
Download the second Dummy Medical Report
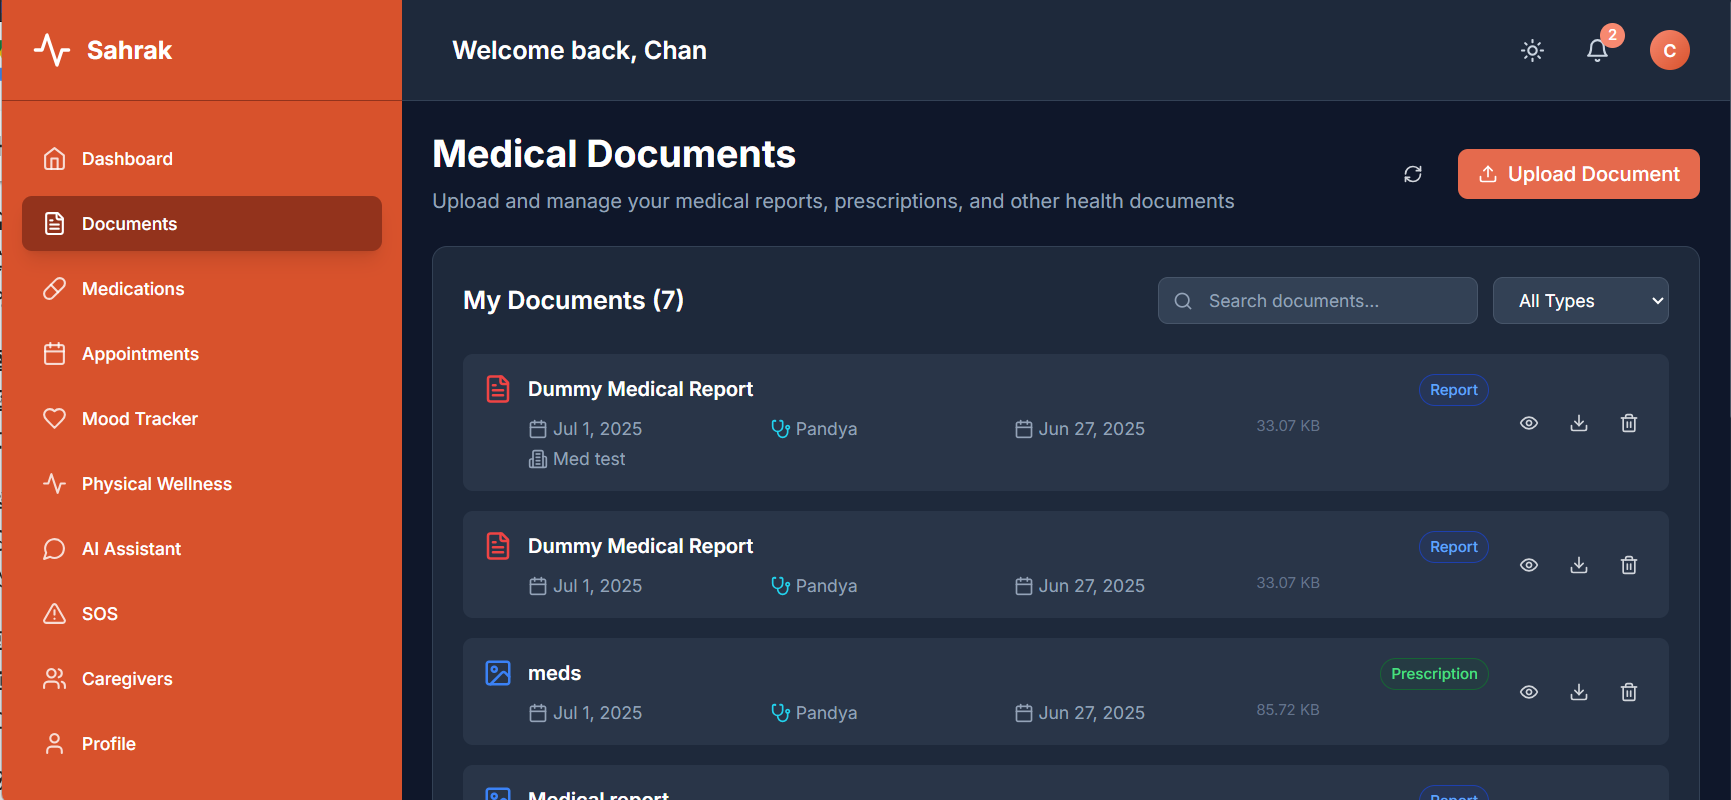[1578, 565]
